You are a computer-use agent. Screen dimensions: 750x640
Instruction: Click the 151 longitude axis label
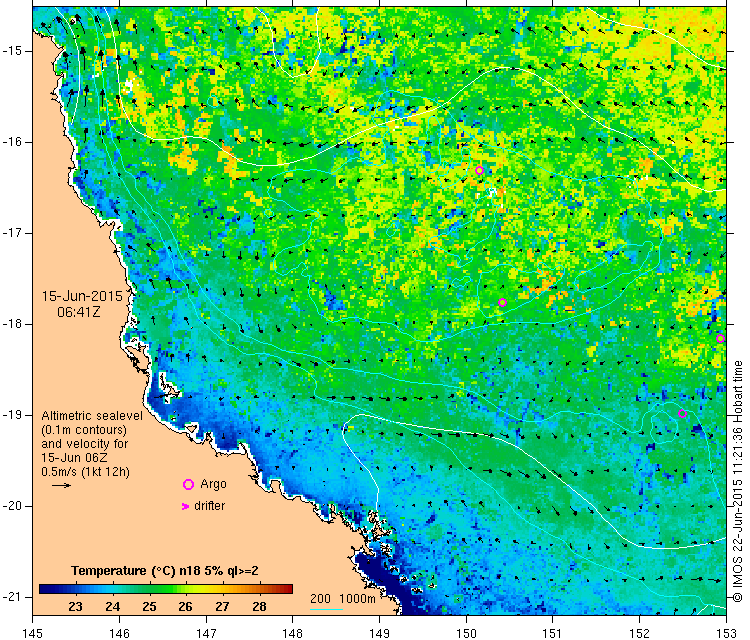point(552,634)
